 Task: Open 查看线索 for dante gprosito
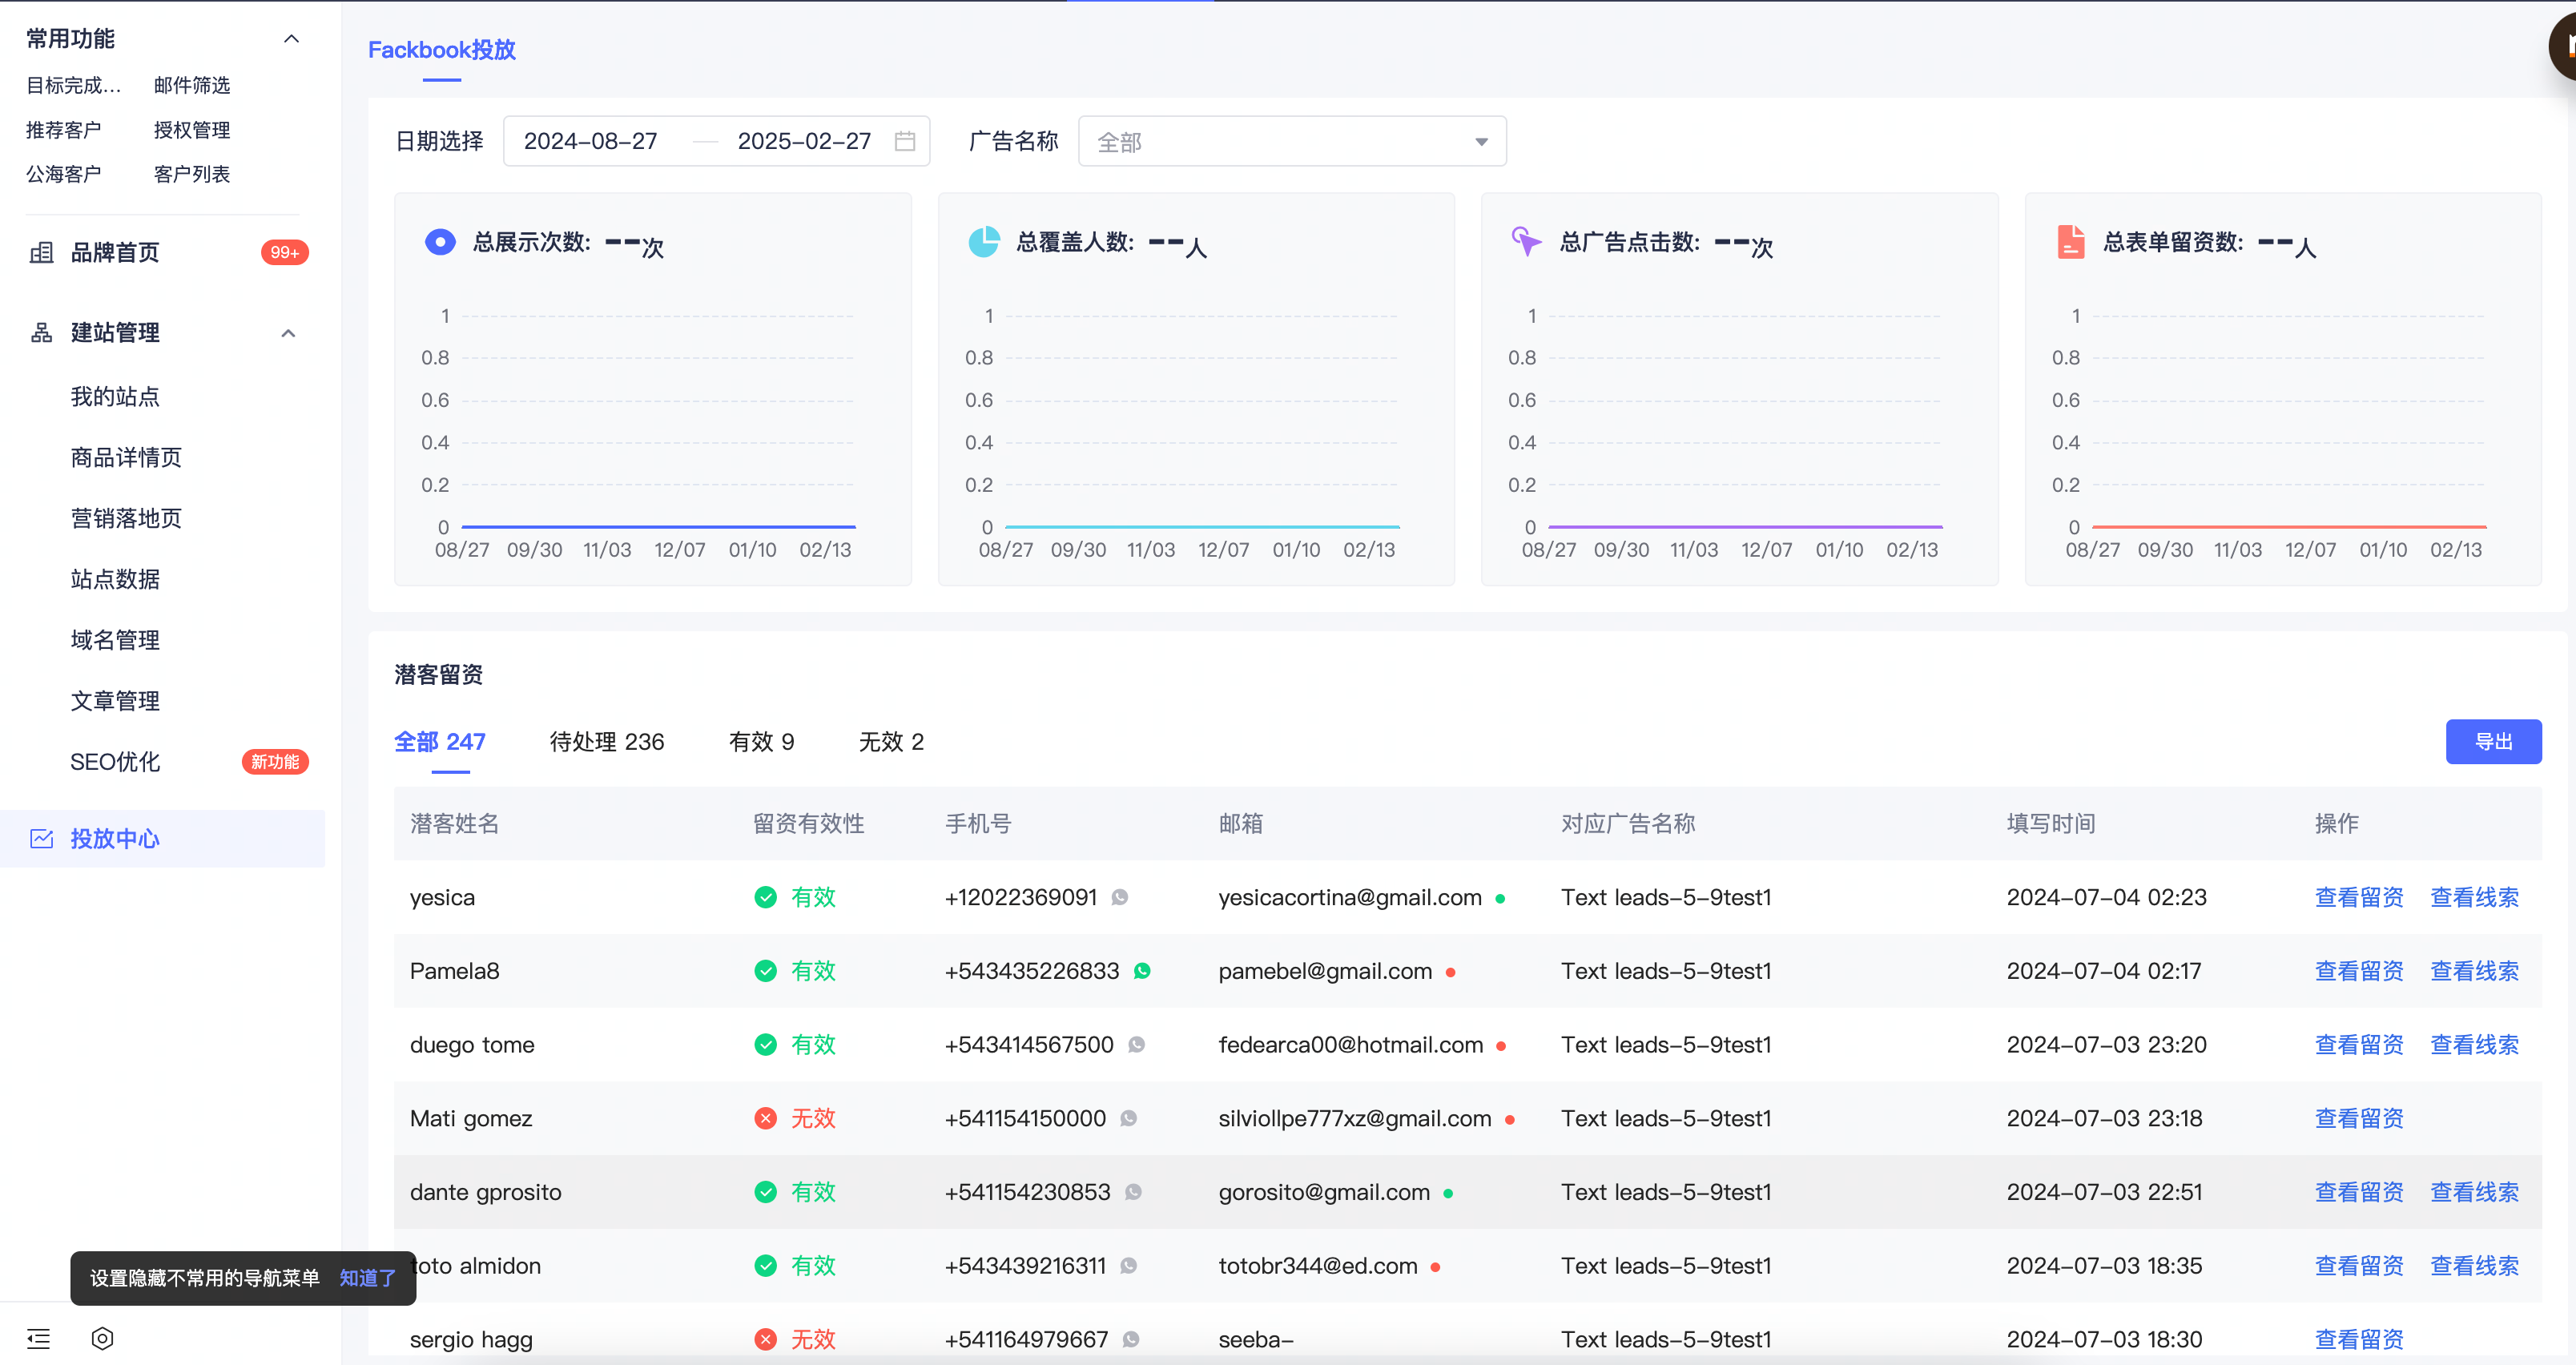[x=2474, y=1191]
